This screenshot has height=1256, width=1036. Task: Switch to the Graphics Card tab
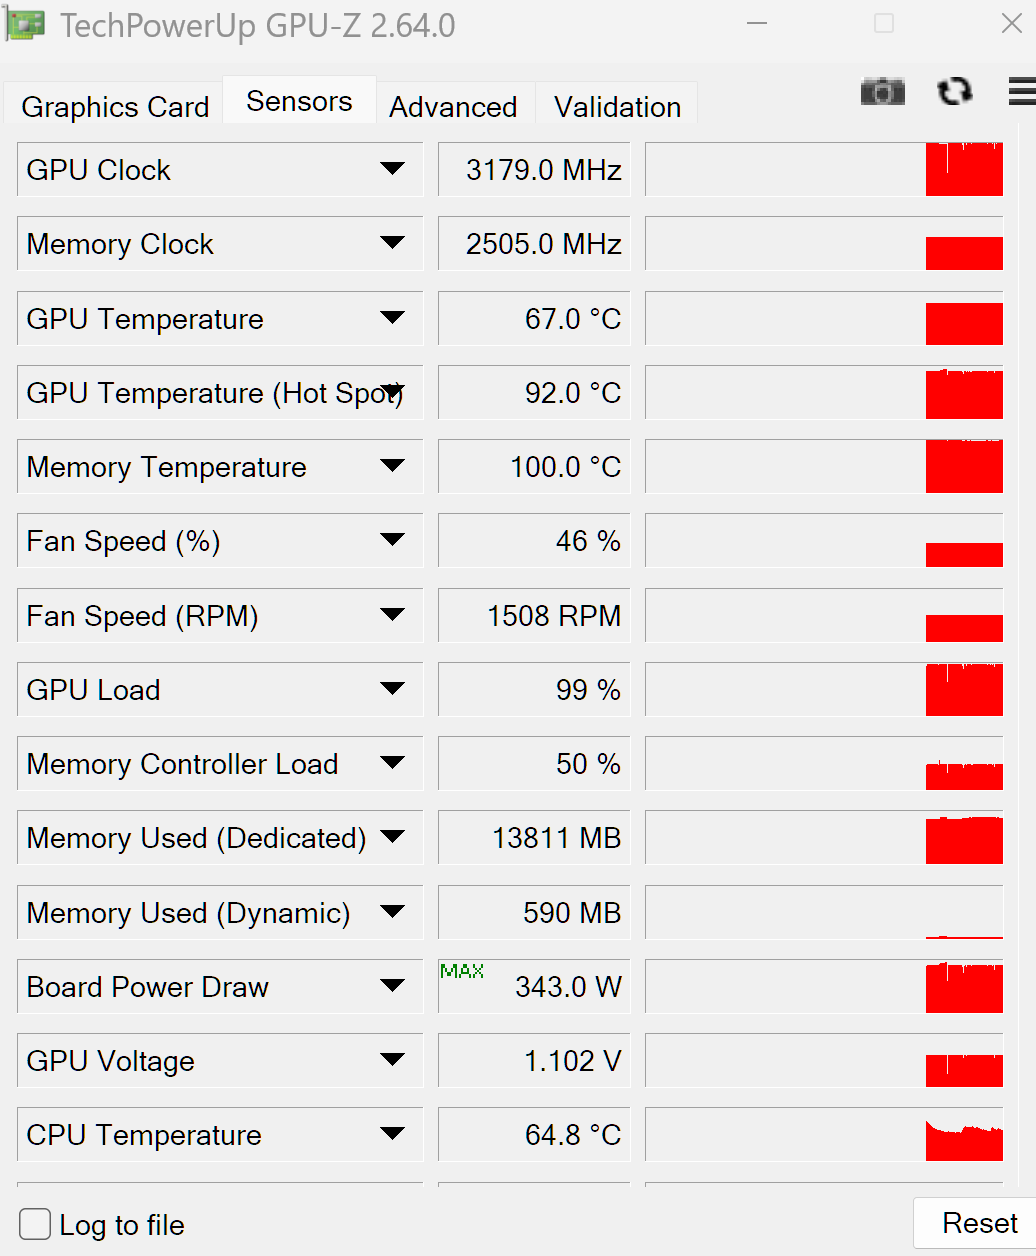113,107
